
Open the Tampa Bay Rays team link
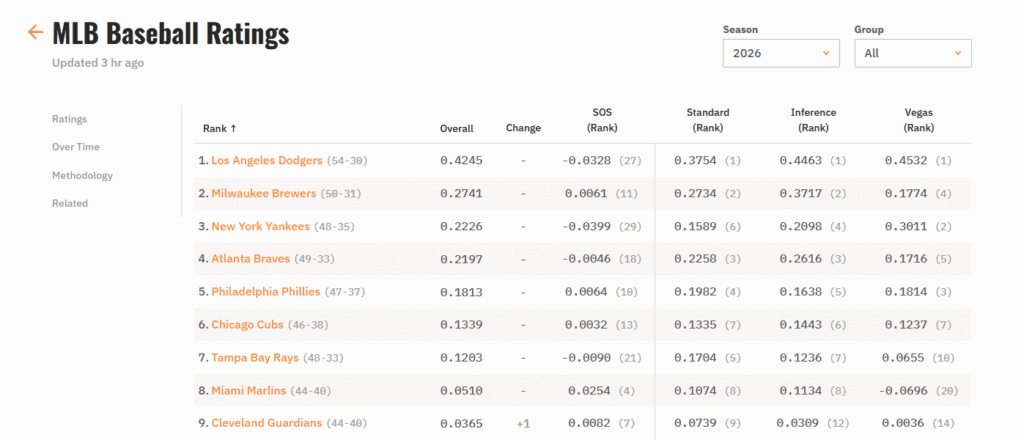tap(255, 358)
